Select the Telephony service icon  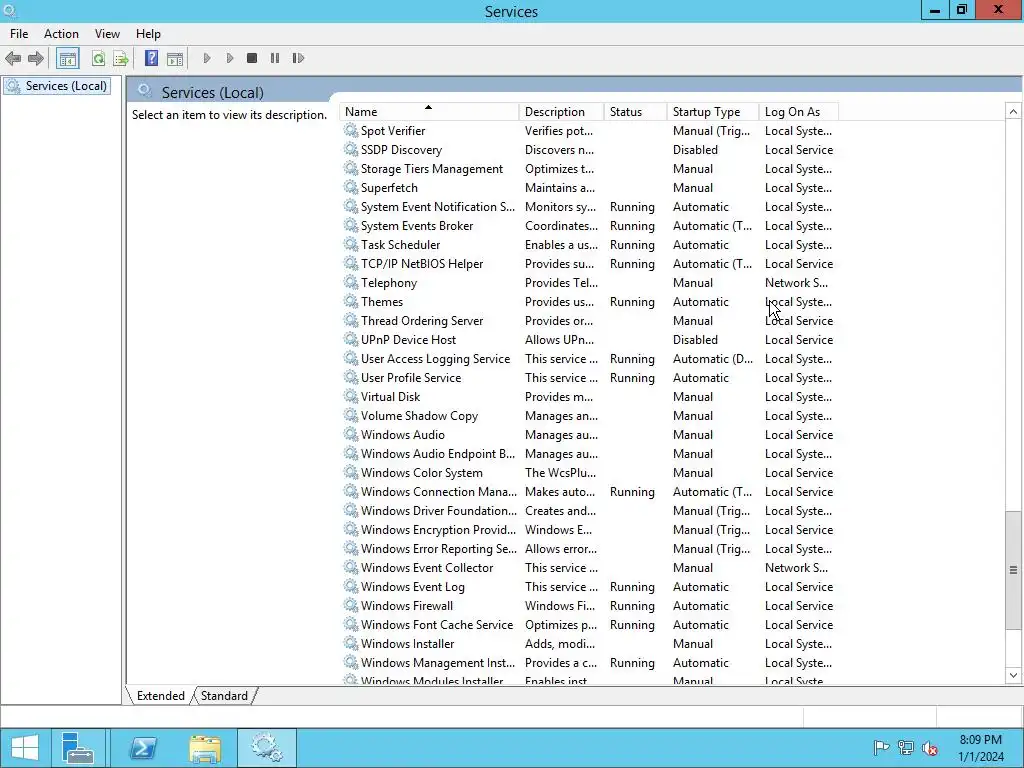(351, 283)
